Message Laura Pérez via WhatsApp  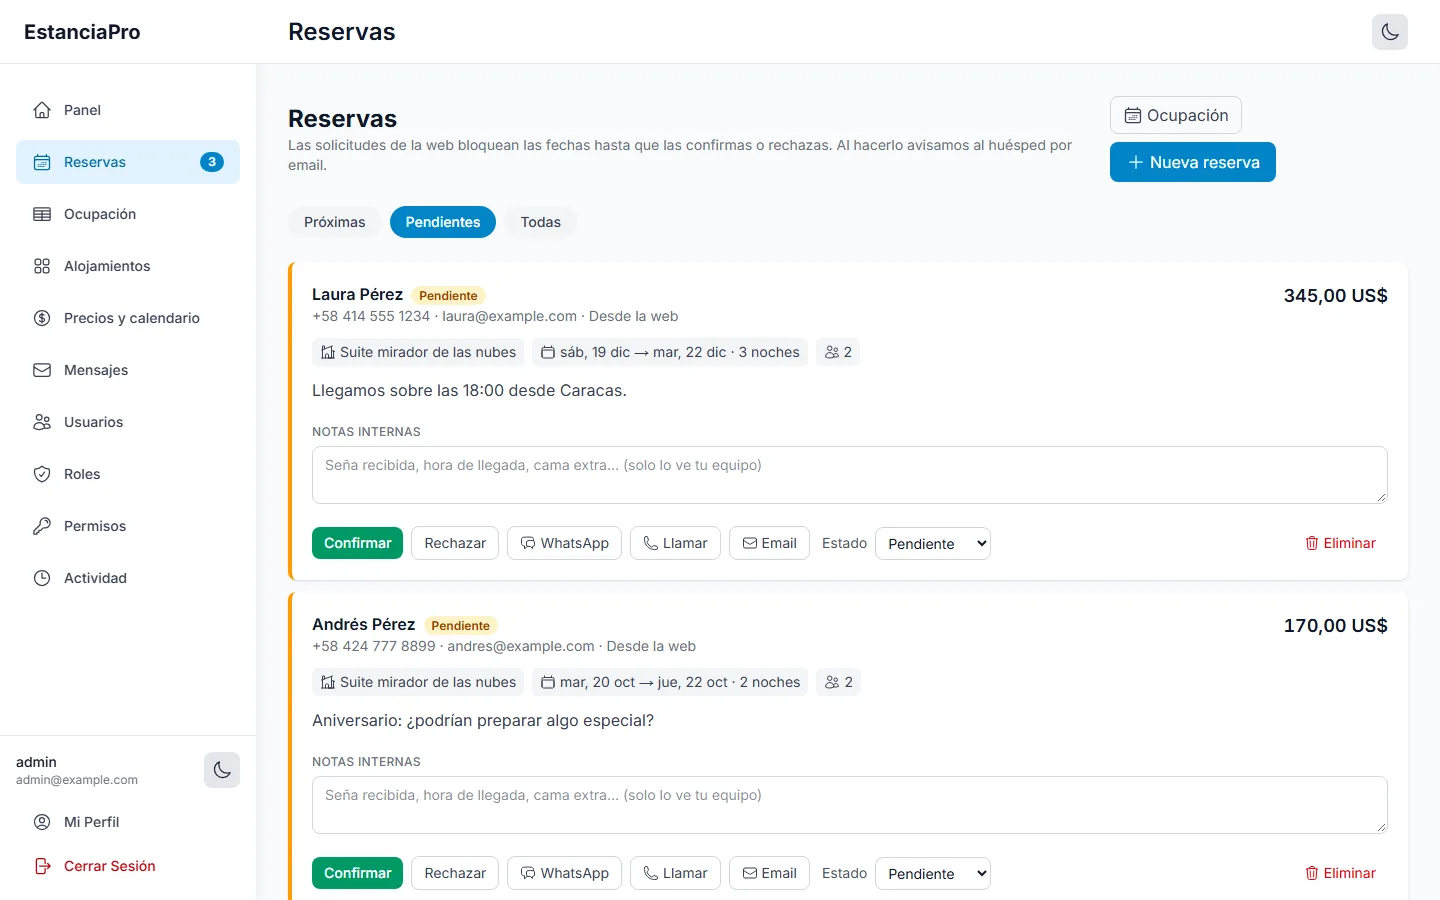[565, 543]
